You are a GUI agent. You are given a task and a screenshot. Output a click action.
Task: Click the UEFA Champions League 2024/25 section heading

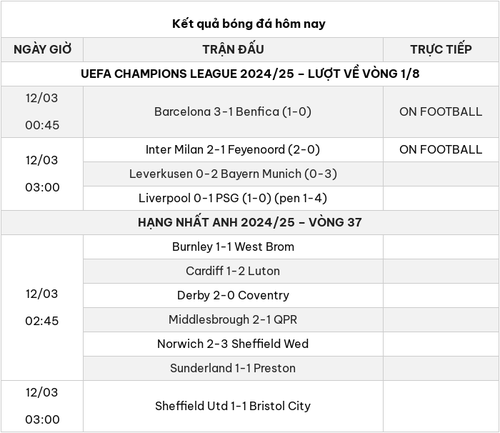pos(250,74)
